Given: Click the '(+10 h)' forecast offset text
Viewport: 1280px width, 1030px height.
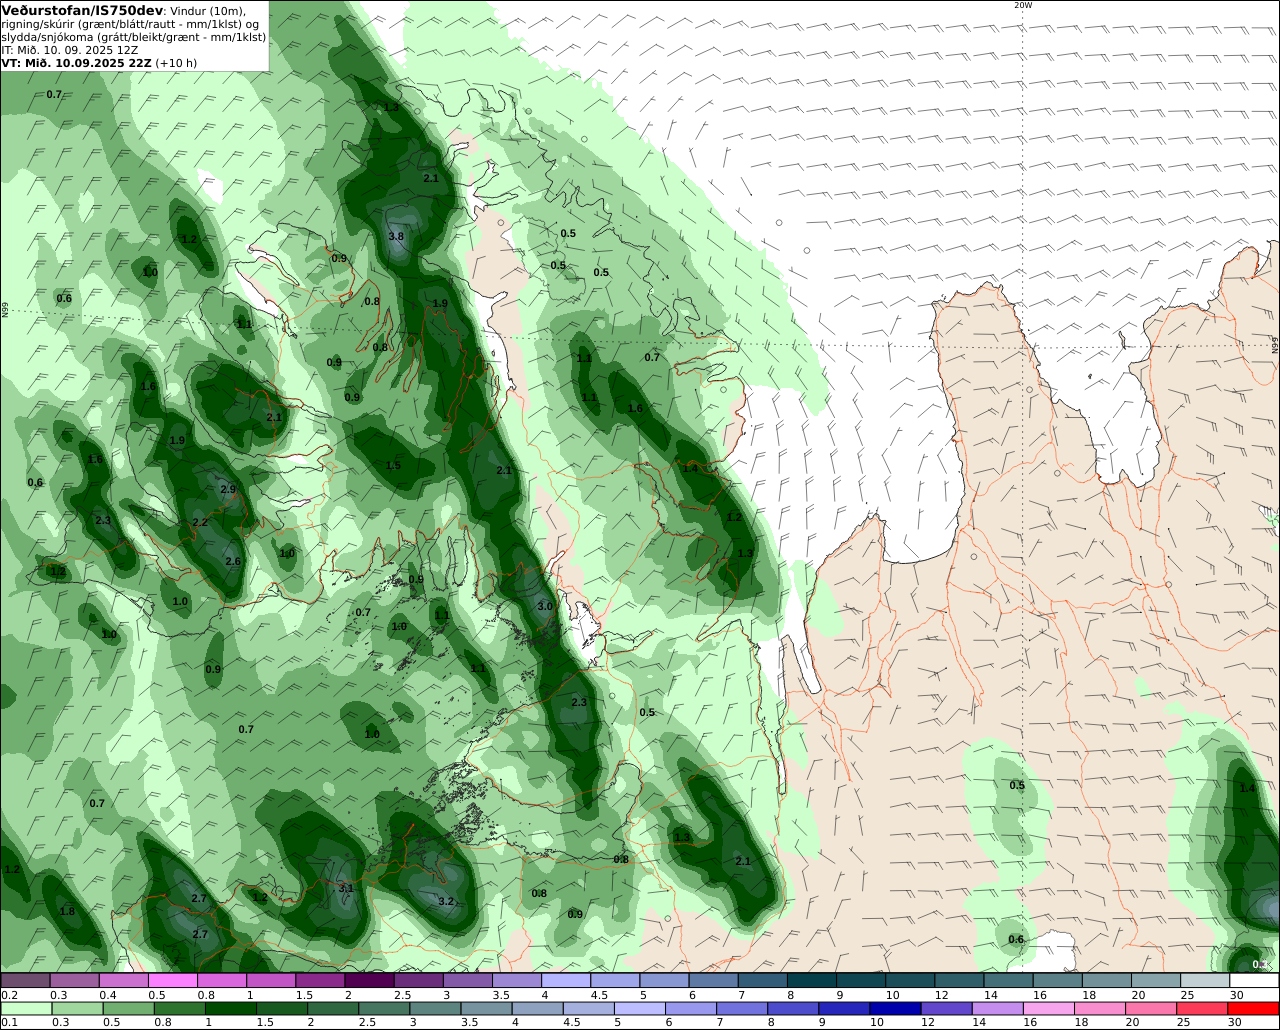Looking at the screenshot, I should click(x=176, y=62).
